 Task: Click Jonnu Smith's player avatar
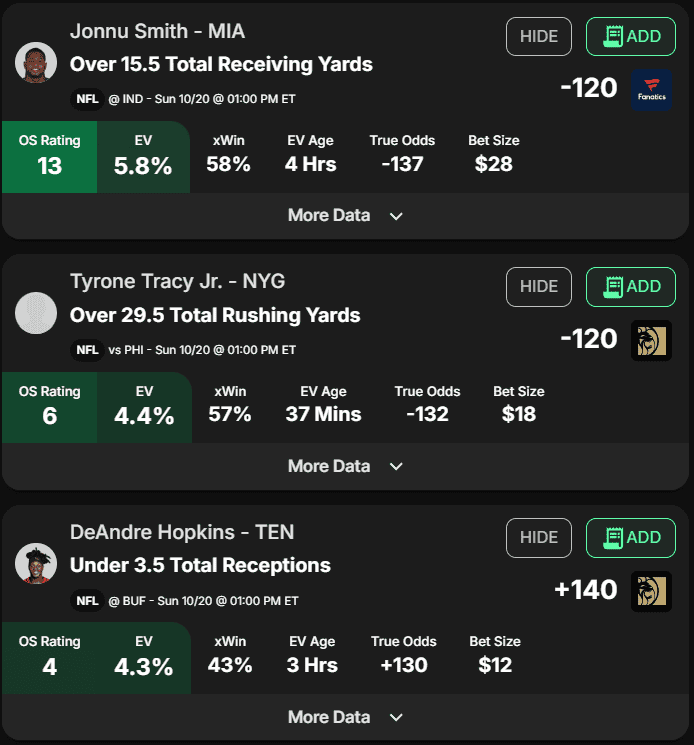click(x=36, y=63)
